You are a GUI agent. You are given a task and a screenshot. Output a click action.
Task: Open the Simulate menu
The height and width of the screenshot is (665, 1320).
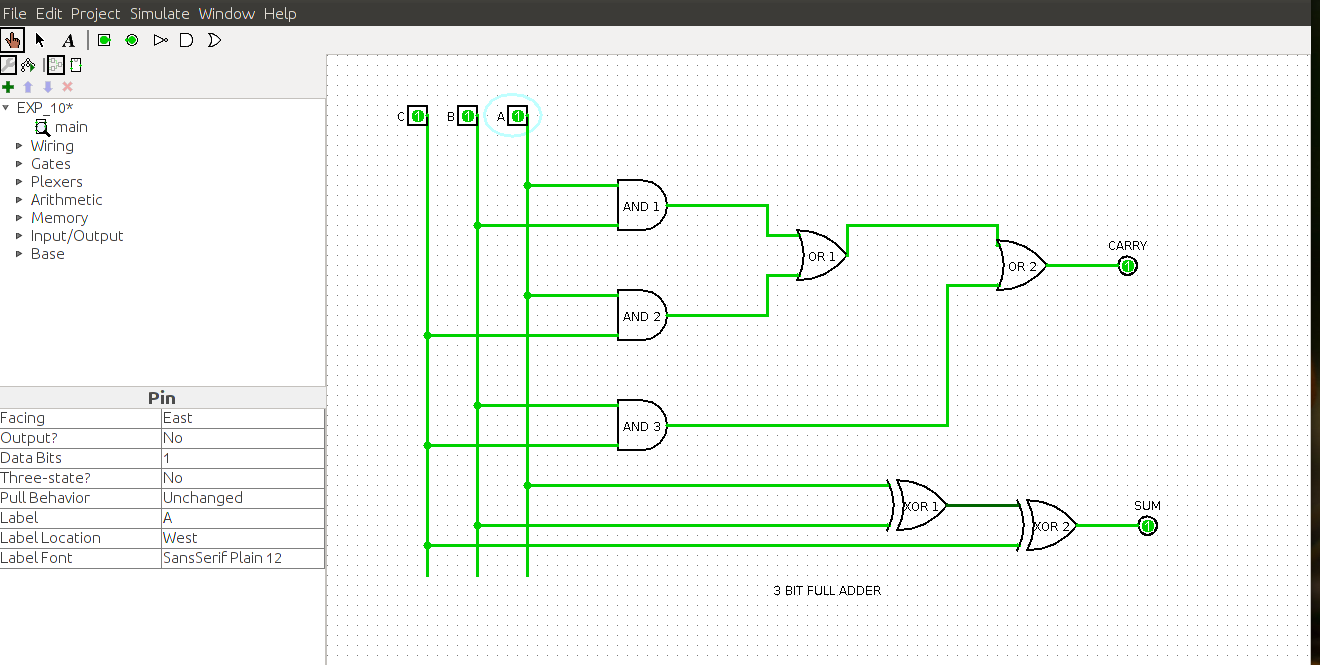[159, 13]
